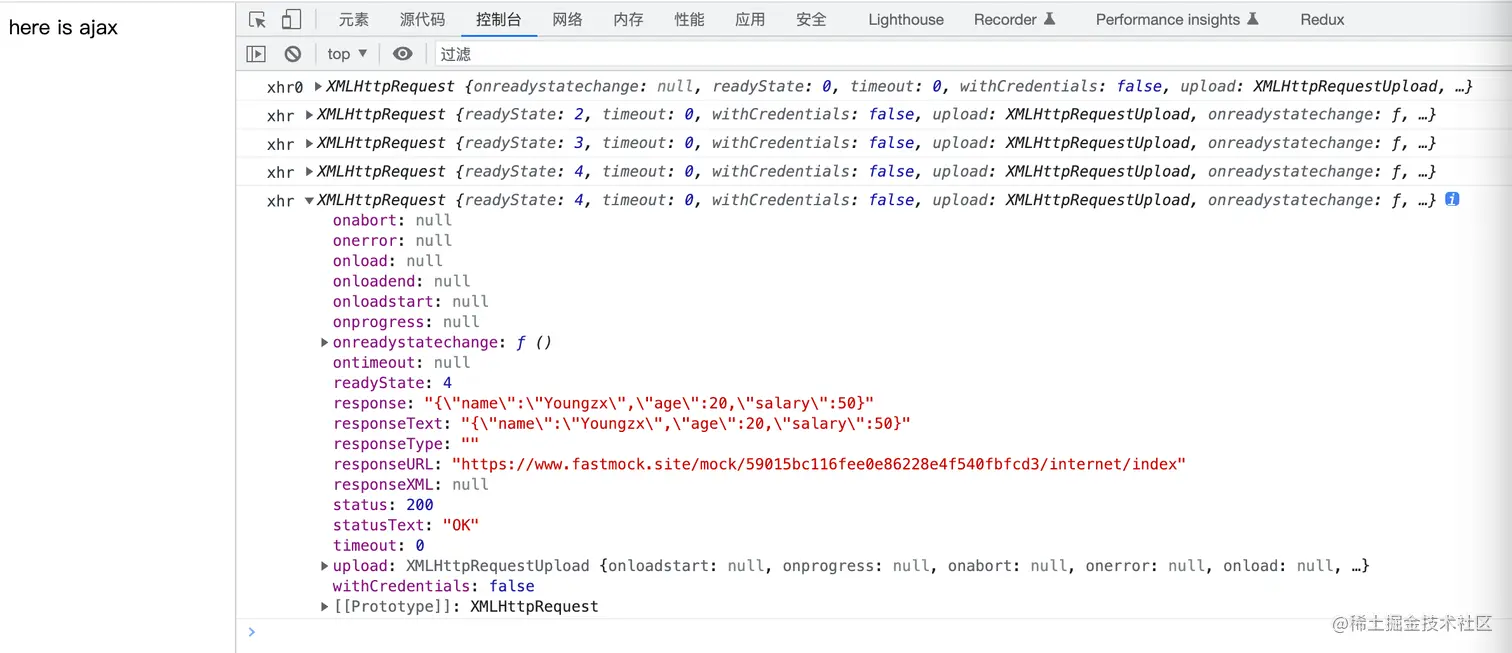Expand the onreadystatechange function property
The width and height of the screenshot is (1512, 653).
click(x=325, y=342)
